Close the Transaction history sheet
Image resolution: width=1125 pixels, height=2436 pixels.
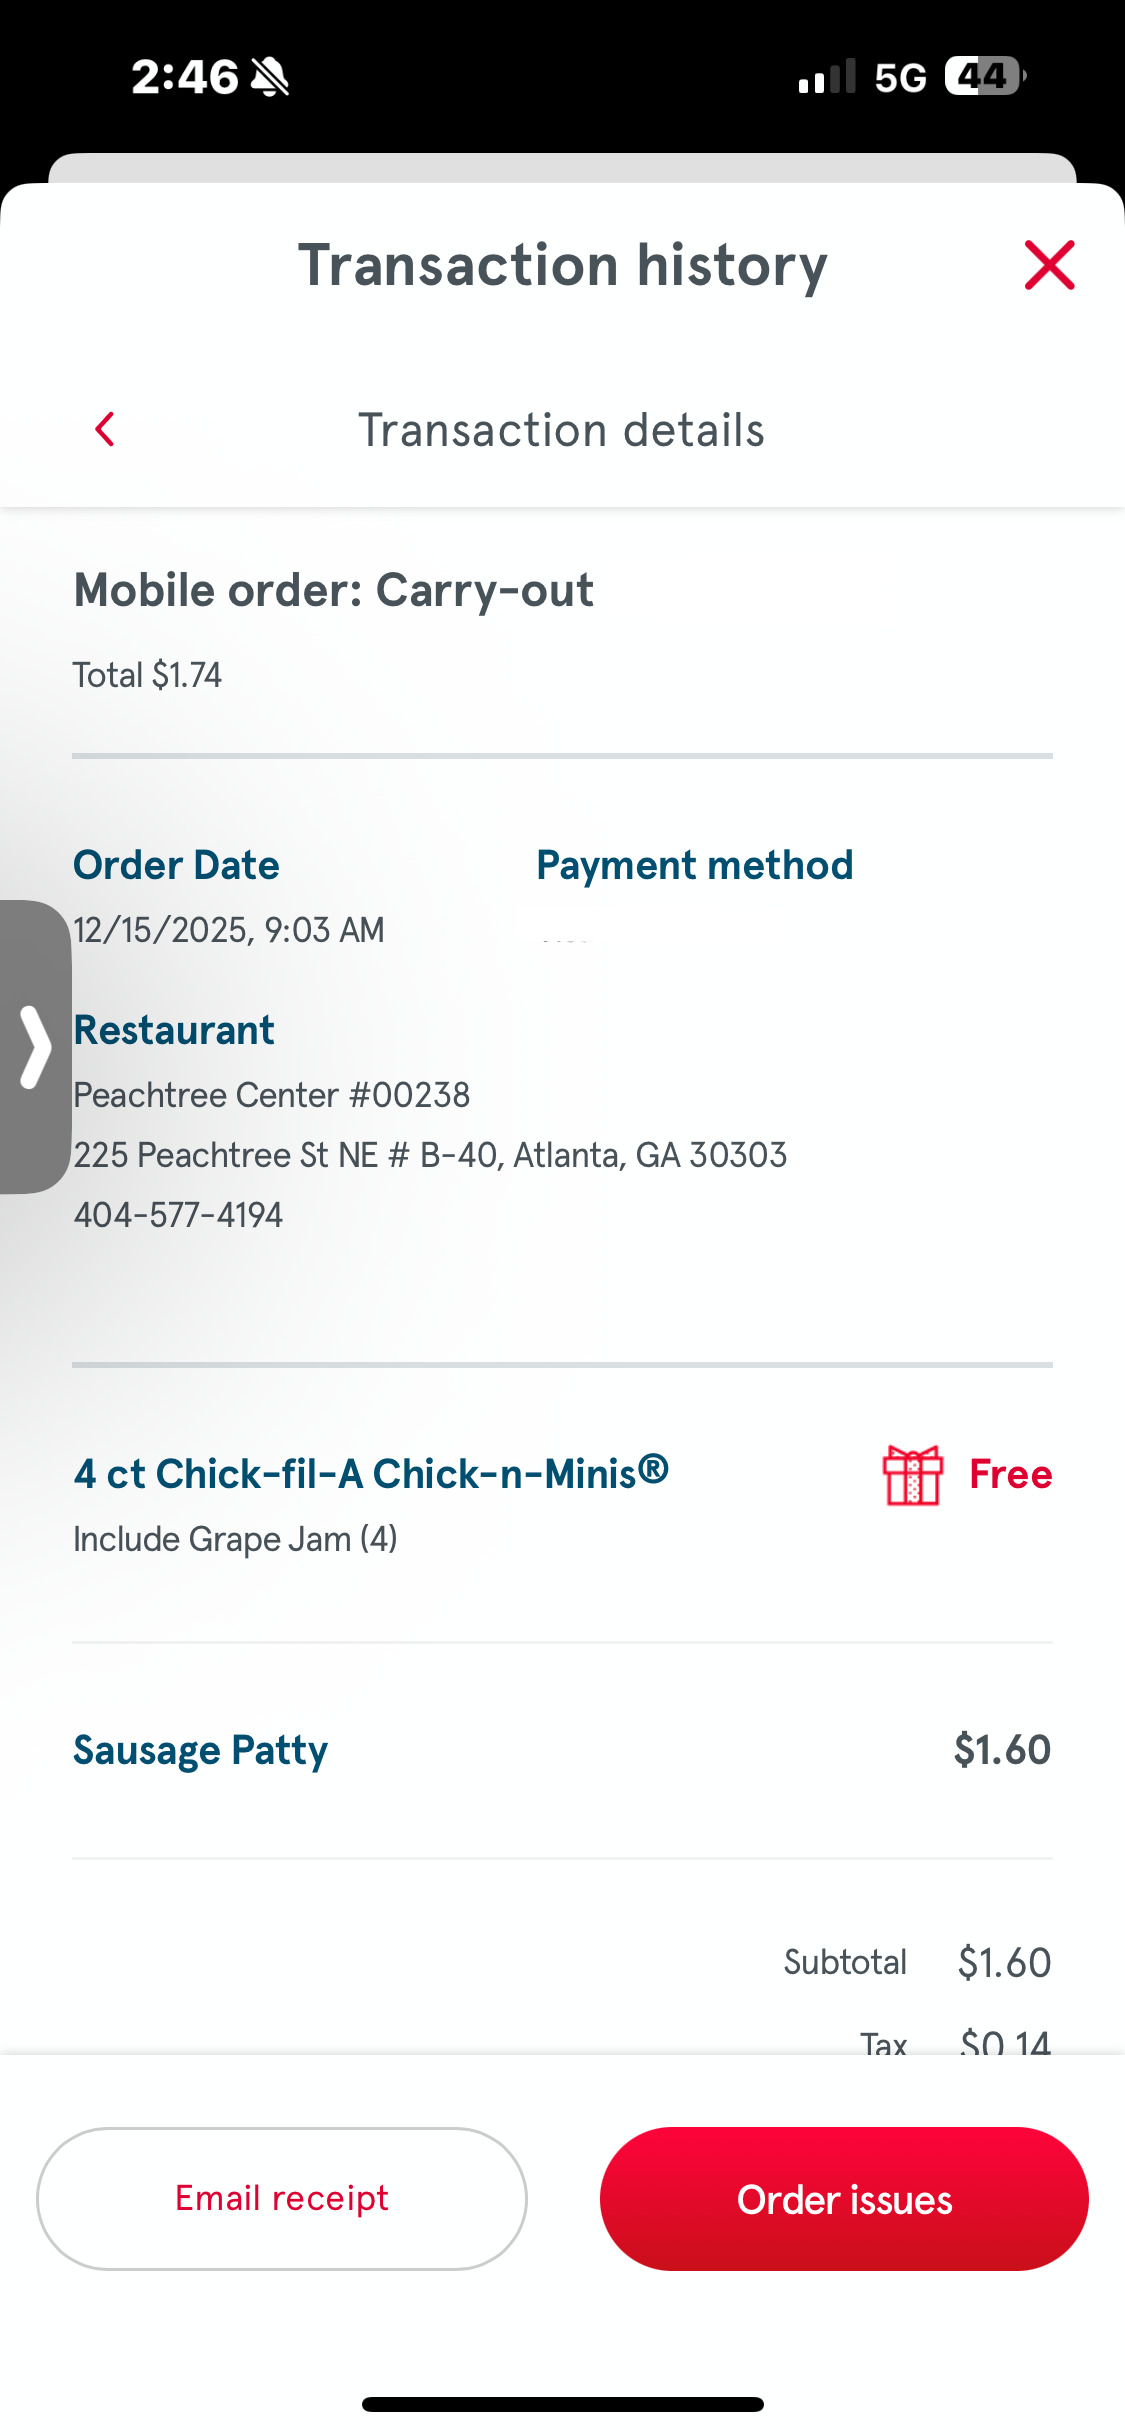pos(1049,265)
